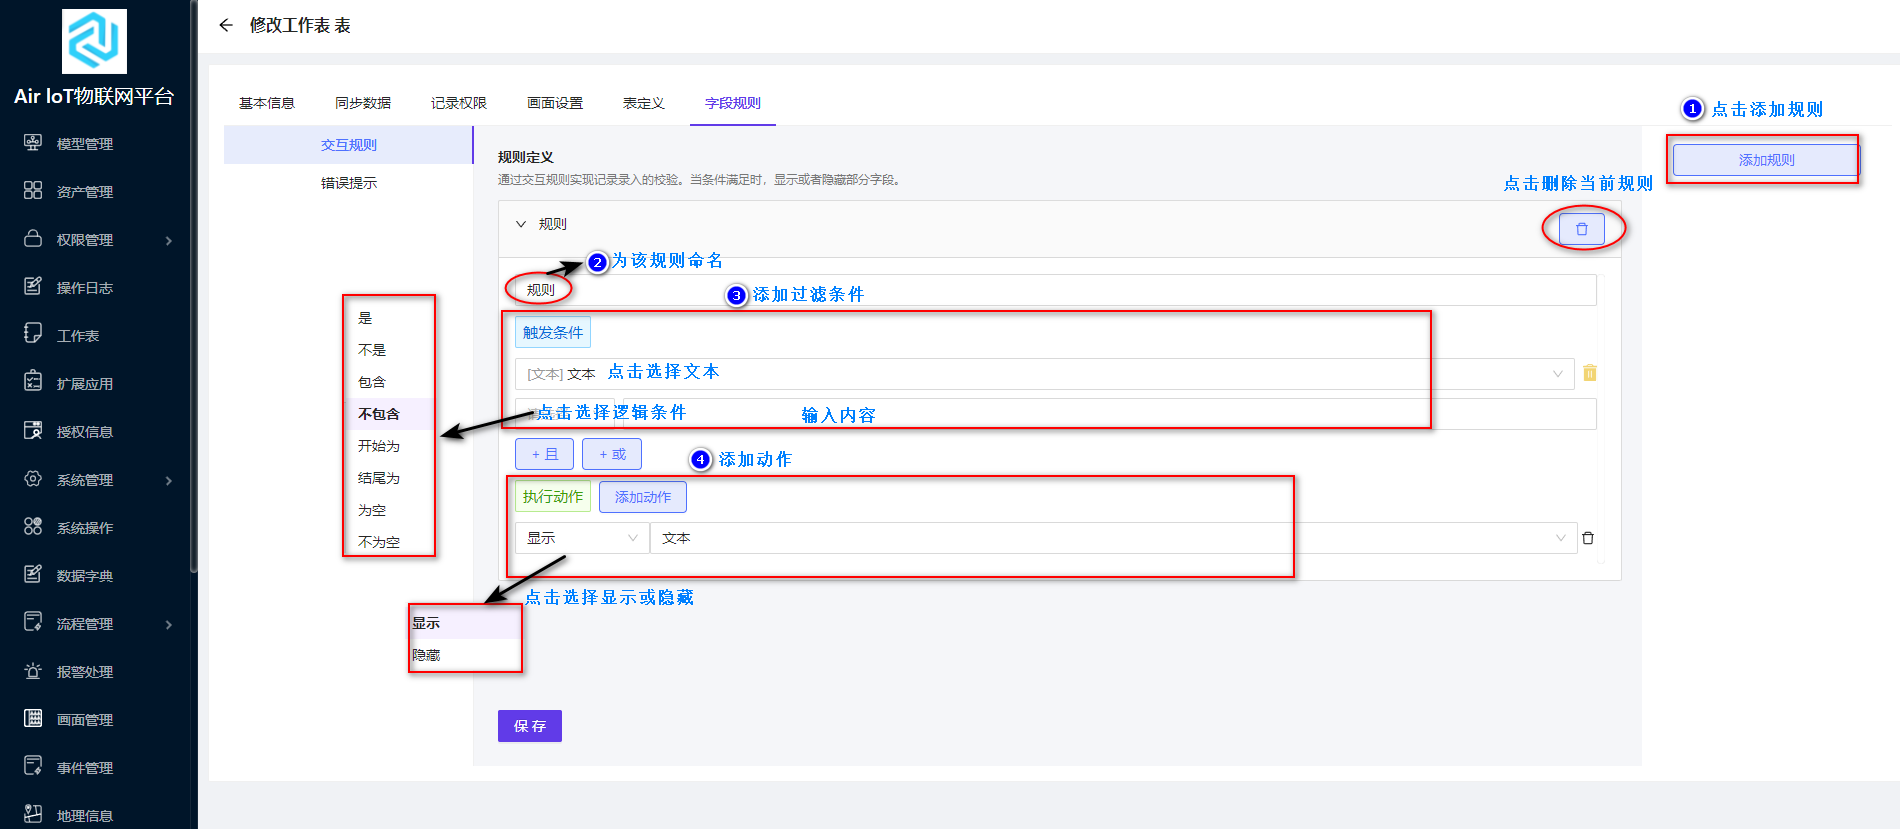The image size is (1900, 829).
Task: Open 授权信息 in the sidebar
Action: coord(85,432)
